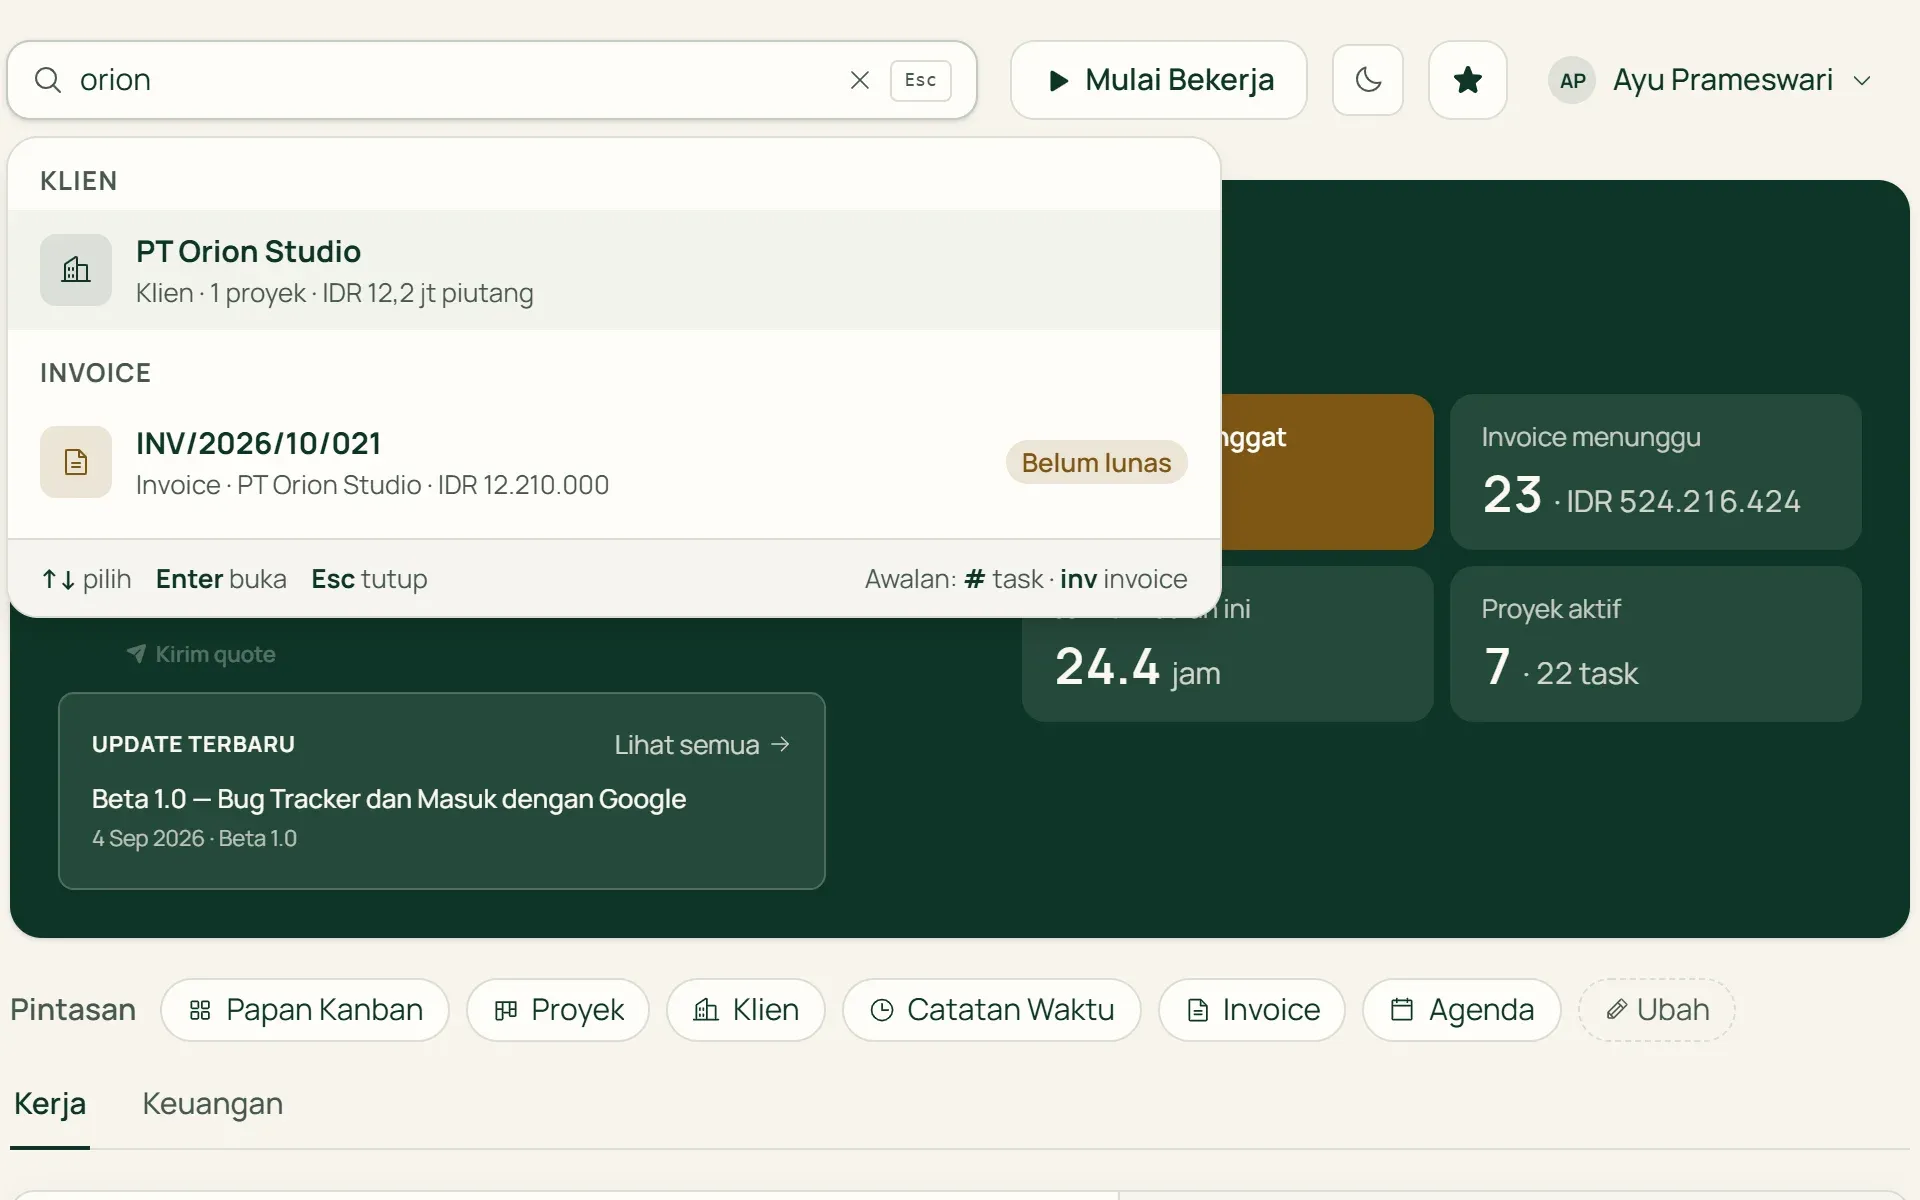This screenshot has height=1200, width=1920.
Task: Switch to the Keuangan tab
Action: tap(212, 1104)
